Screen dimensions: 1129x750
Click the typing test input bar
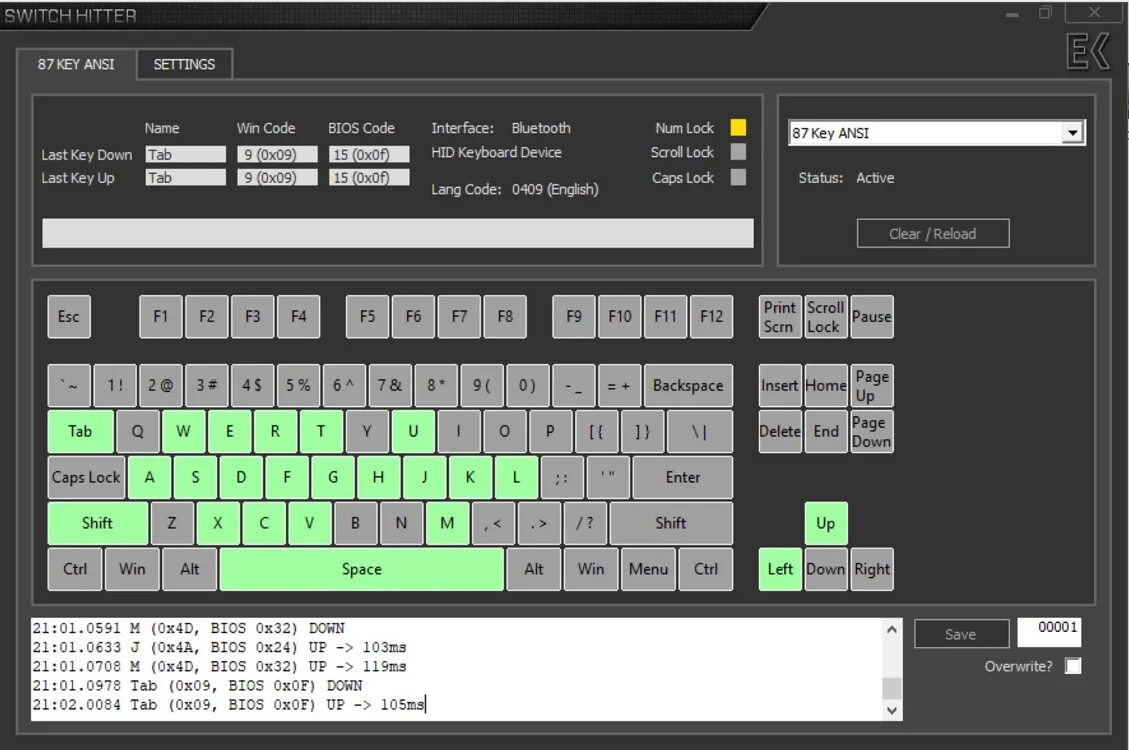397,233
